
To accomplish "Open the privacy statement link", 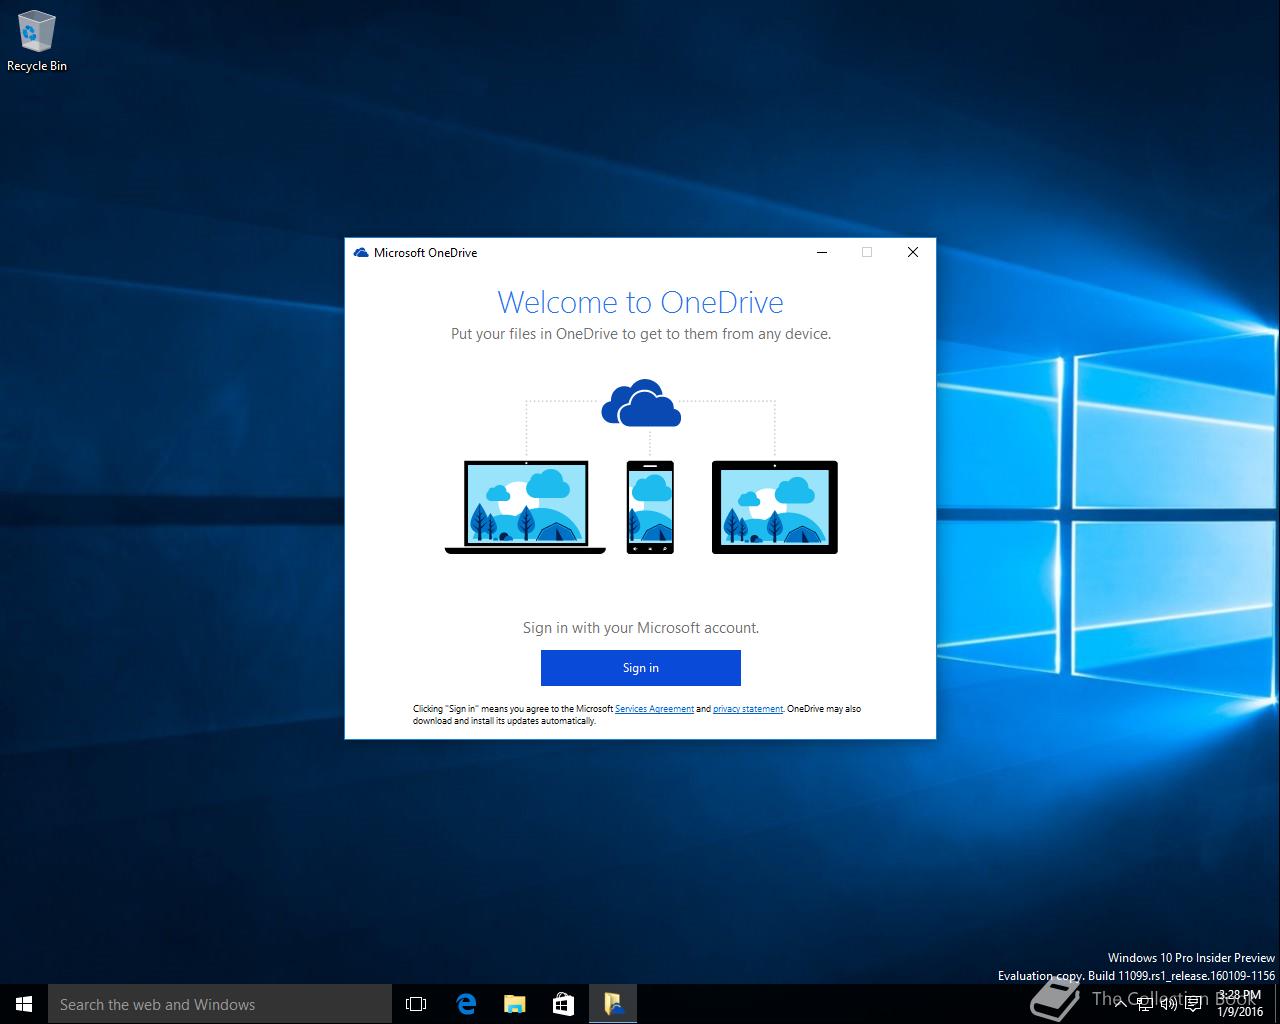I will tap(748, 709).
